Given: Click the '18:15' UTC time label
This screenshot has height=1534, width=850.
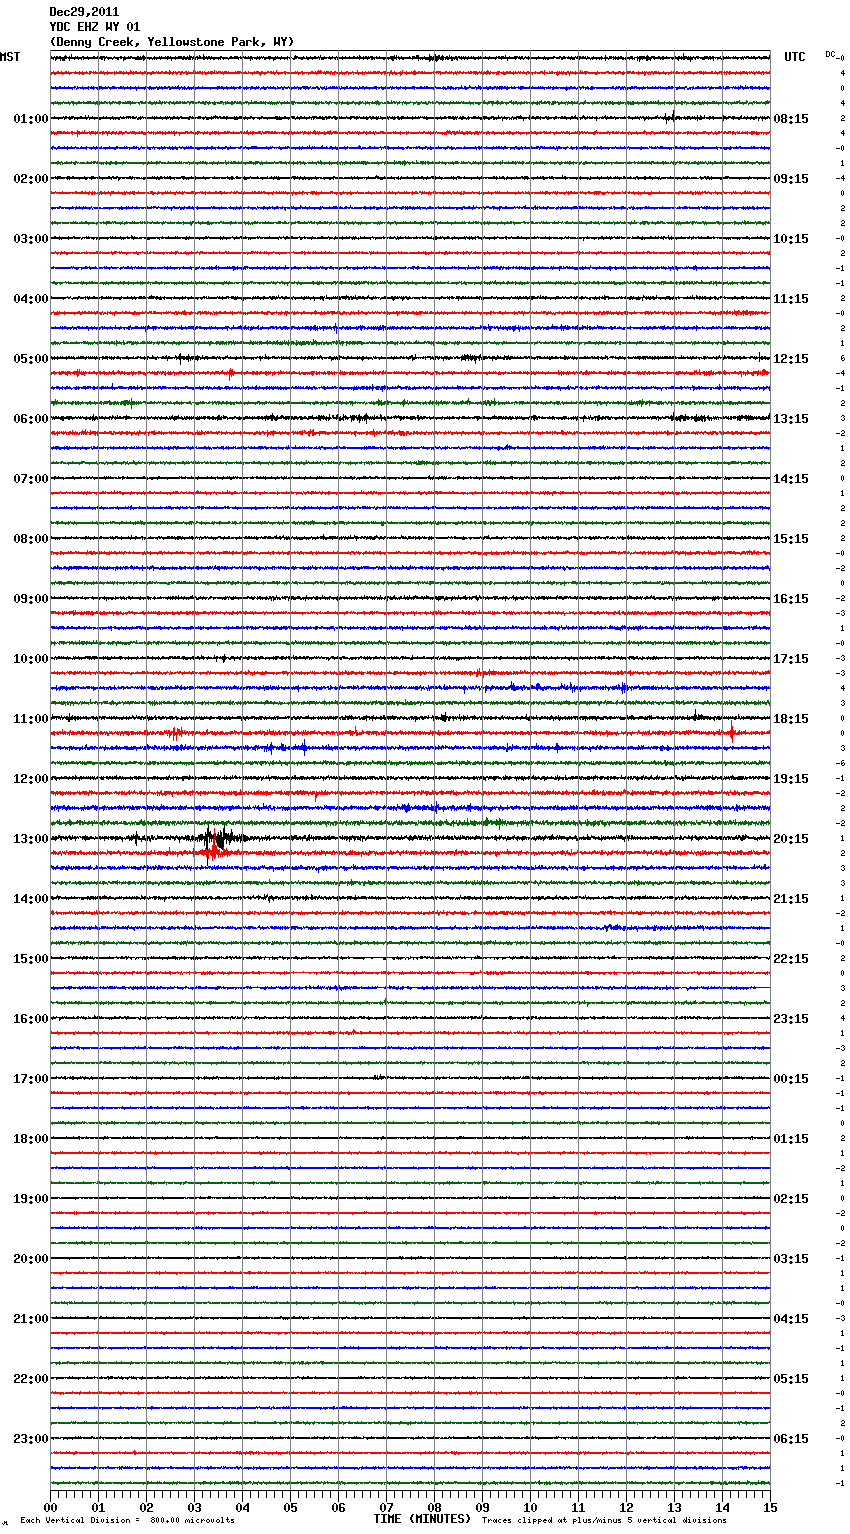Looking at the screenshot, I should click(x=791, y=719).
